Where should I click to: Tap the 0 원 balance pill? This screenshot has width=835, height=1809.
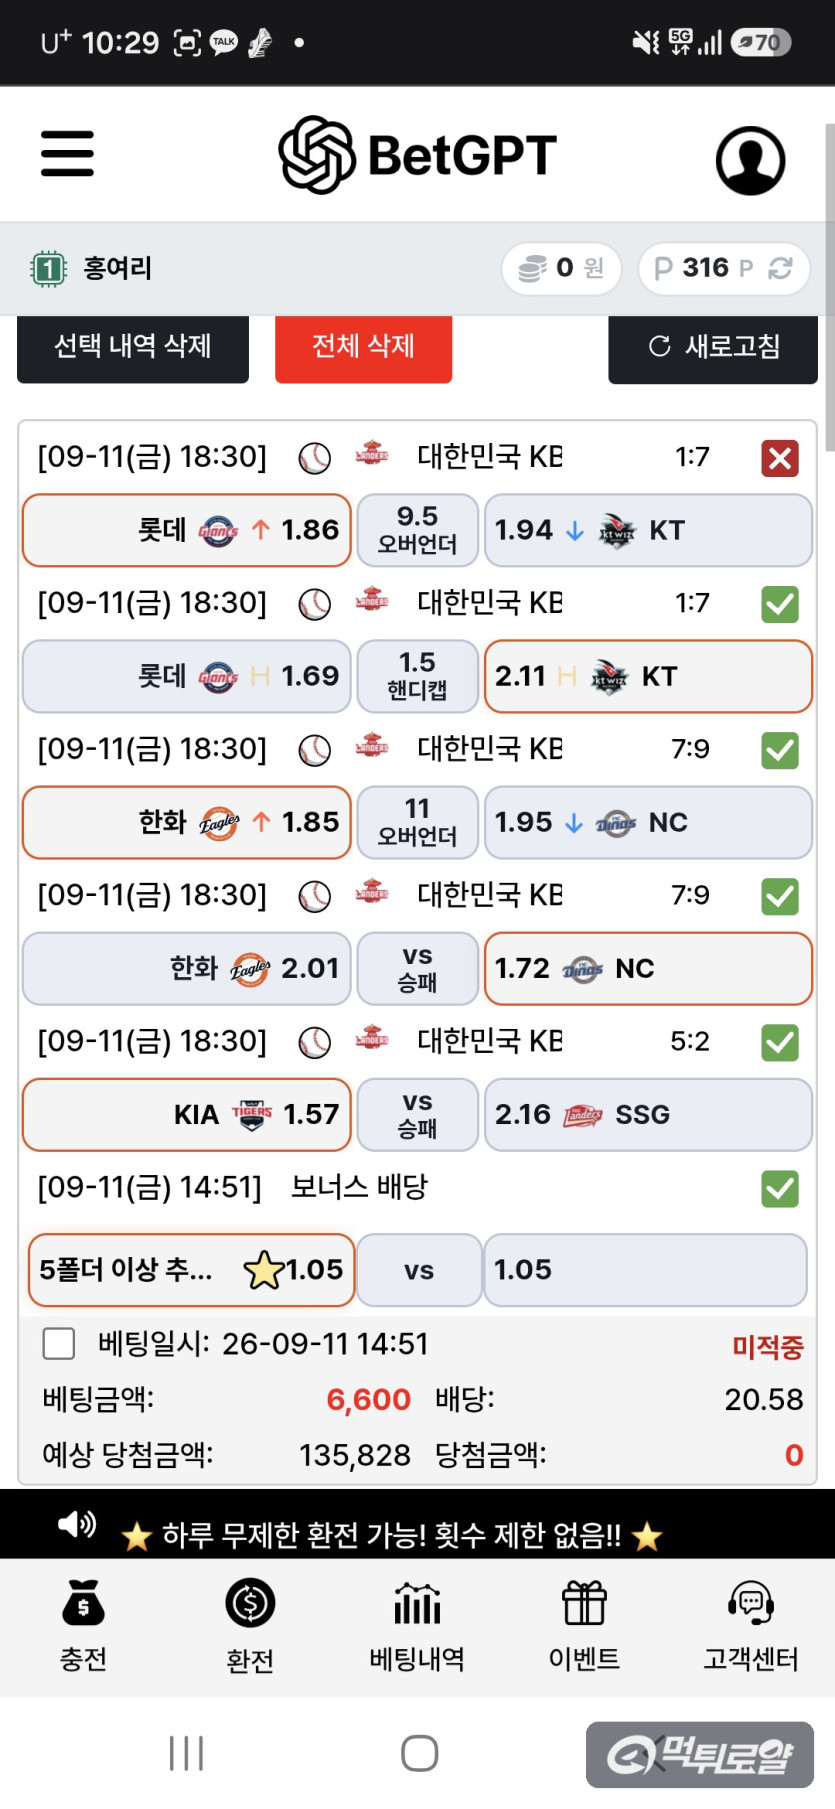pos(561,268)
